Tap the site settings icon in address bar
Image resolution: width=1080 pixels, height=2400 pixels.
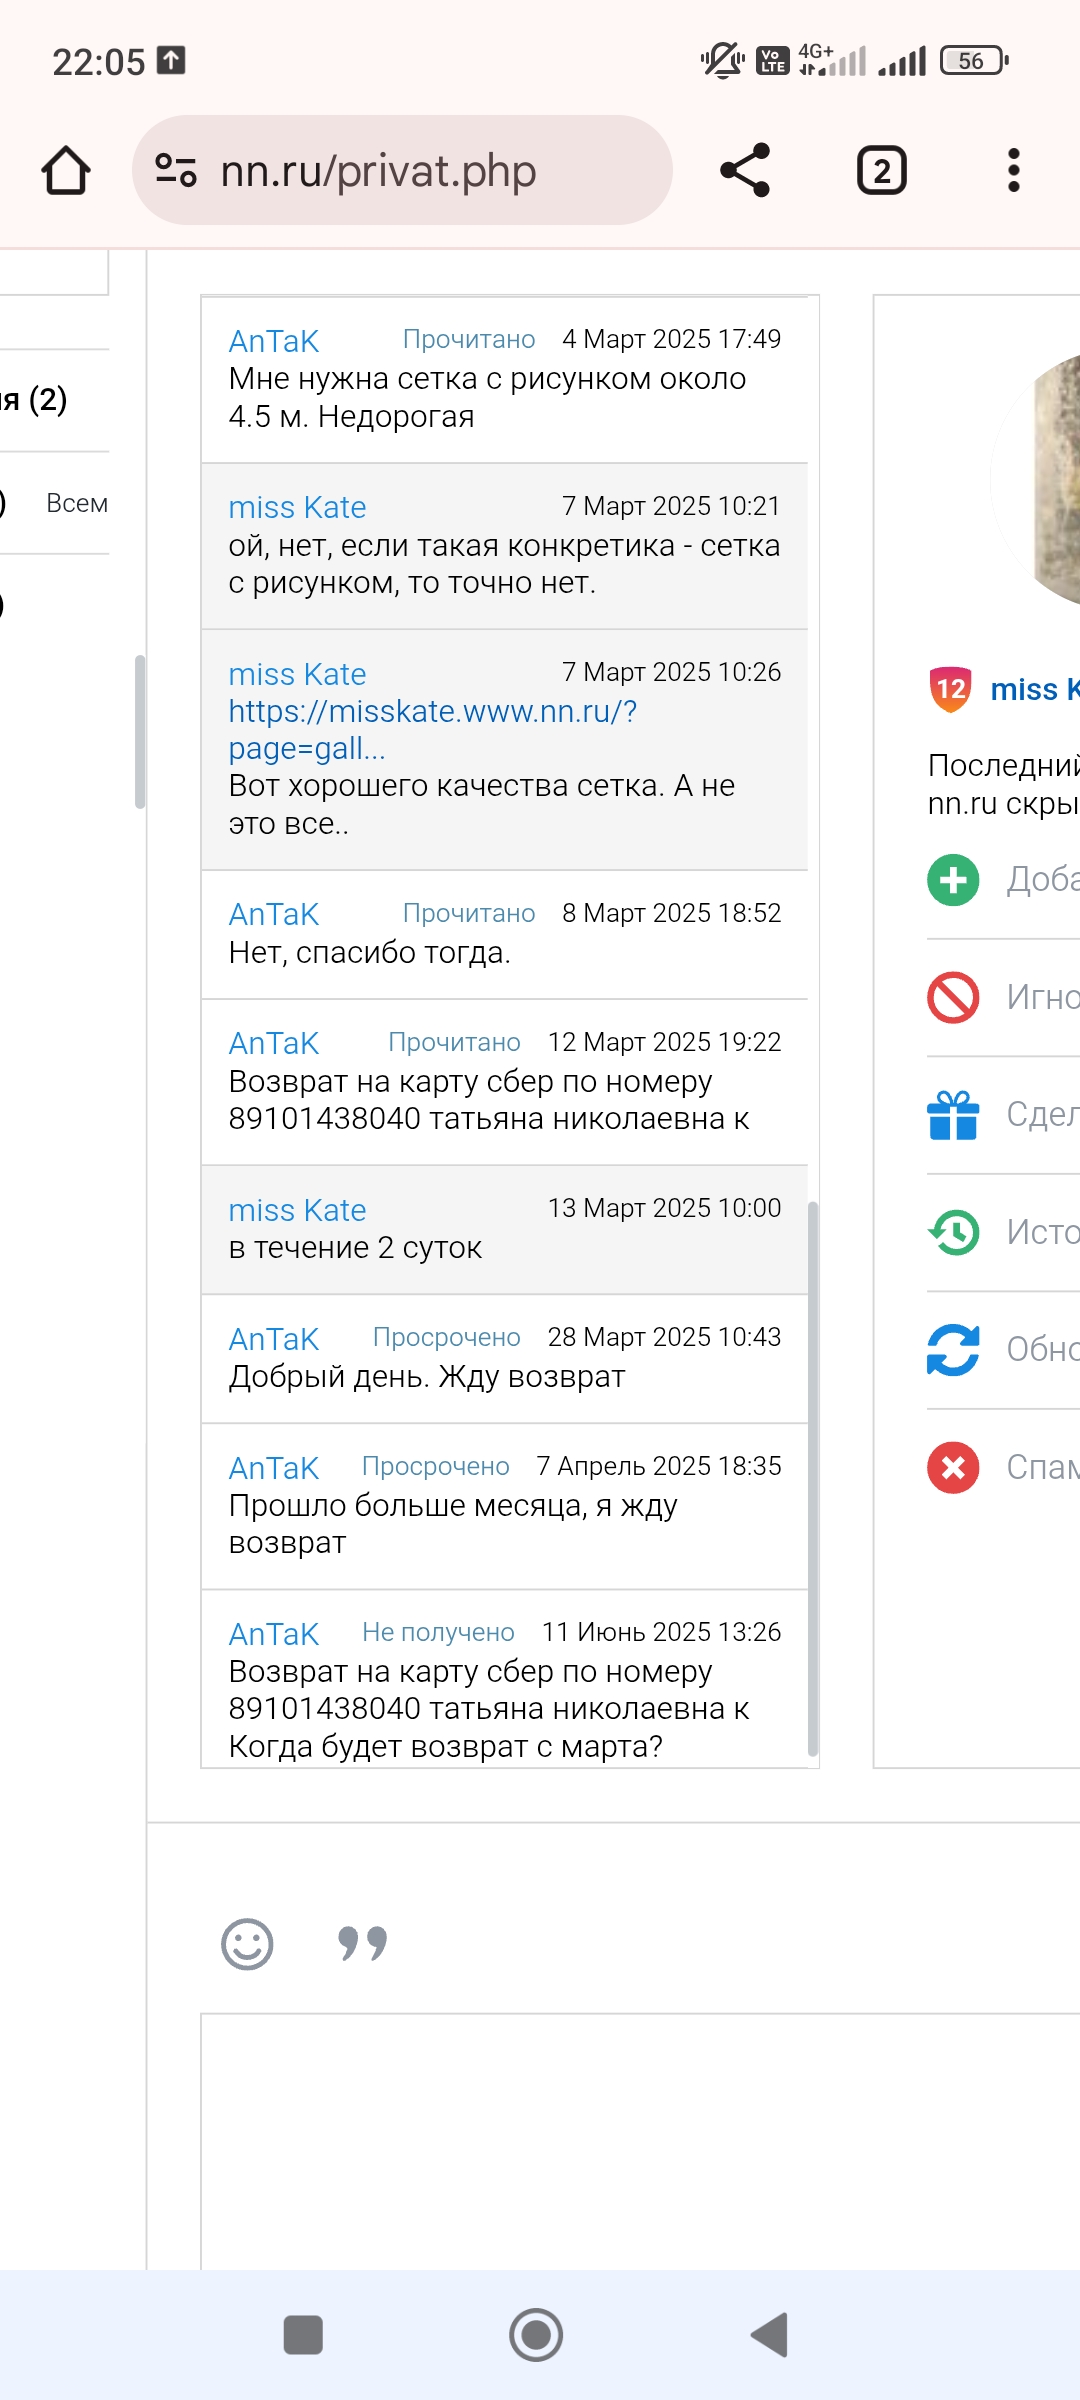(176, 170)
